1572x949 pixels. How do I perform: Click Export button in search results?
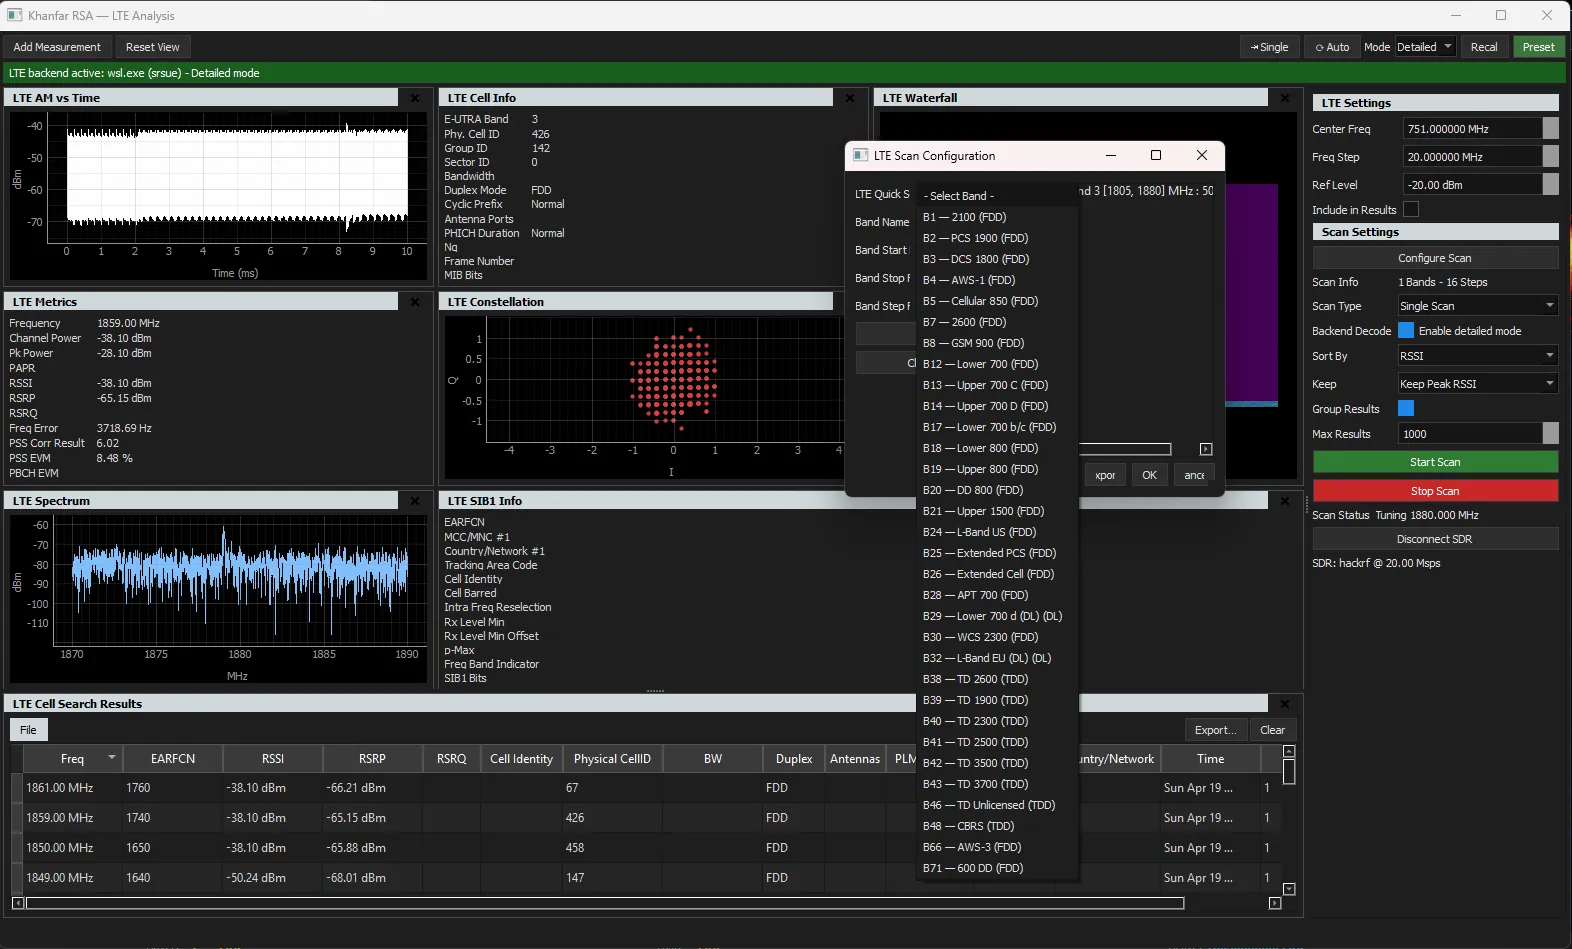tap(1215, 730)
